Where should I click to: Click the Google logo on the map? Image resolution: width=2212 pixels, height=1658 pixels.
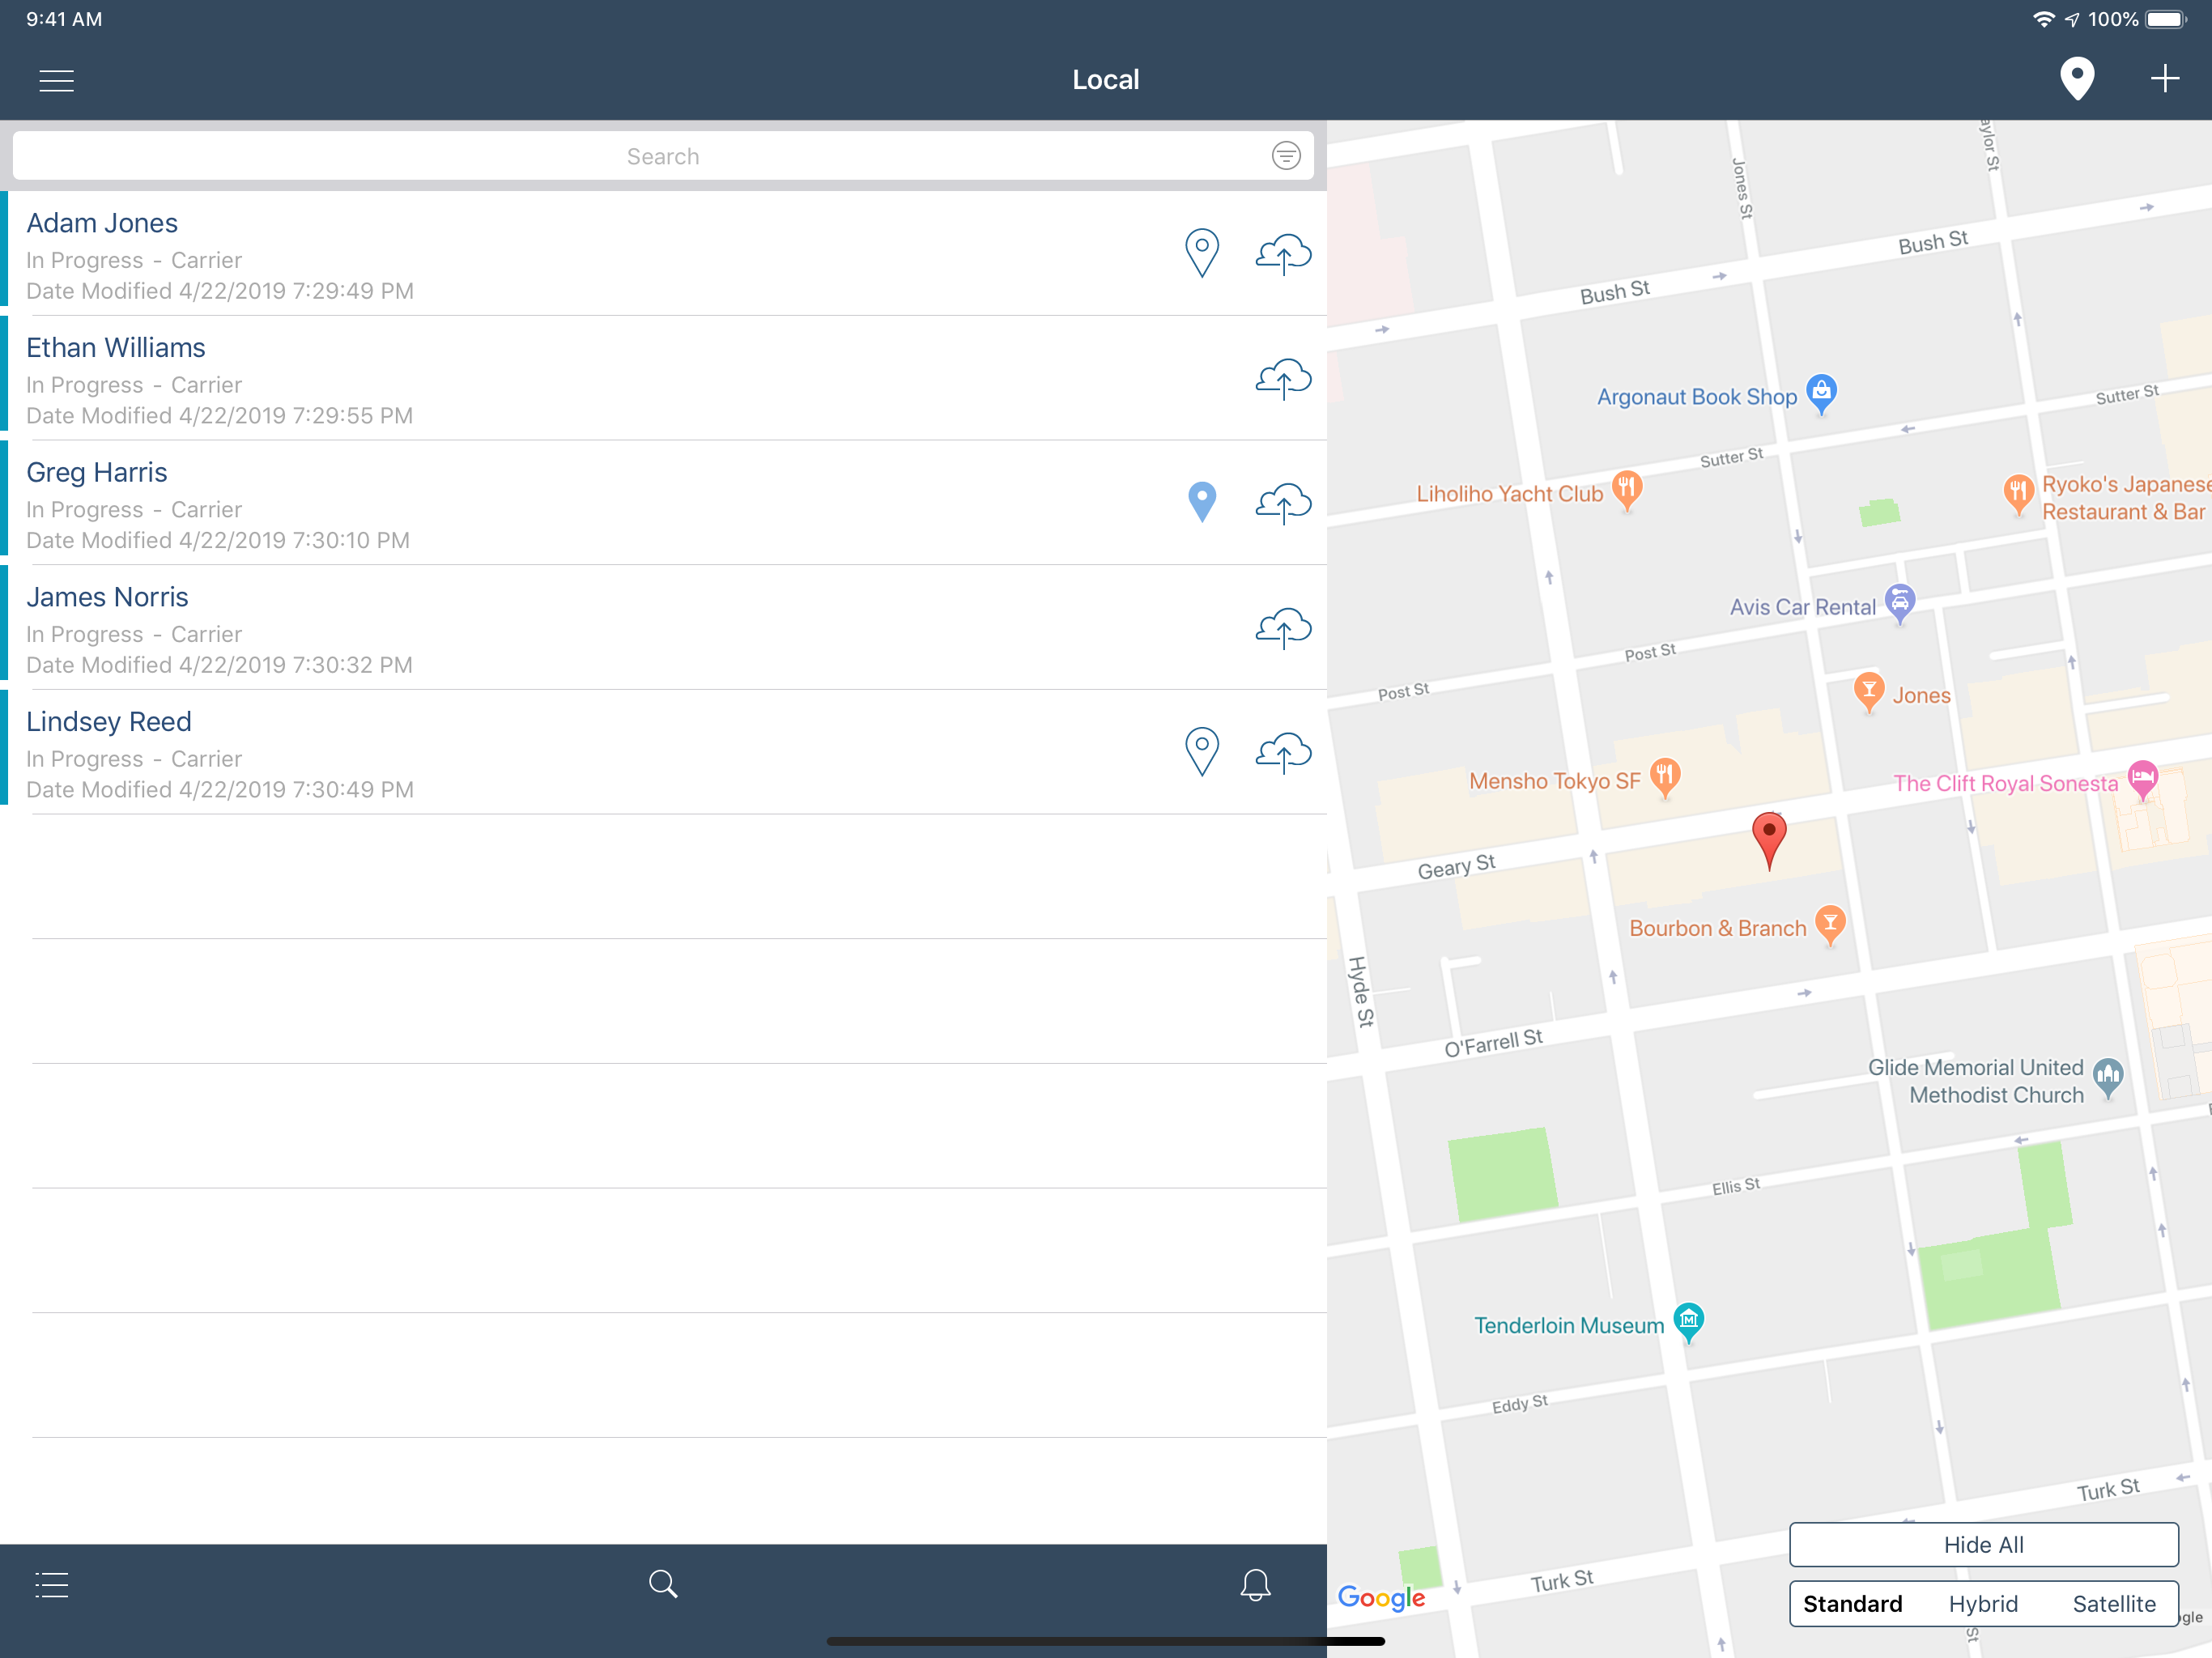1381,1598
